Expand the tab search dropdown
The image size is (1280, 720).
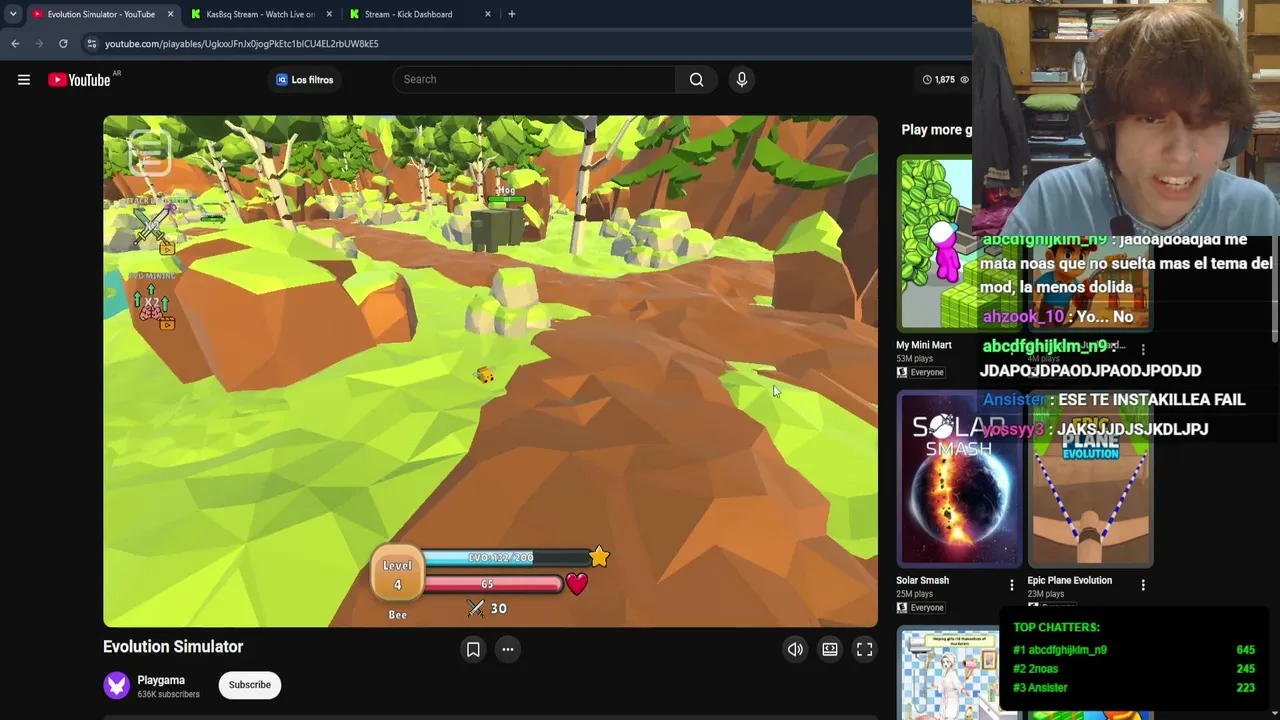coord(13,14)
